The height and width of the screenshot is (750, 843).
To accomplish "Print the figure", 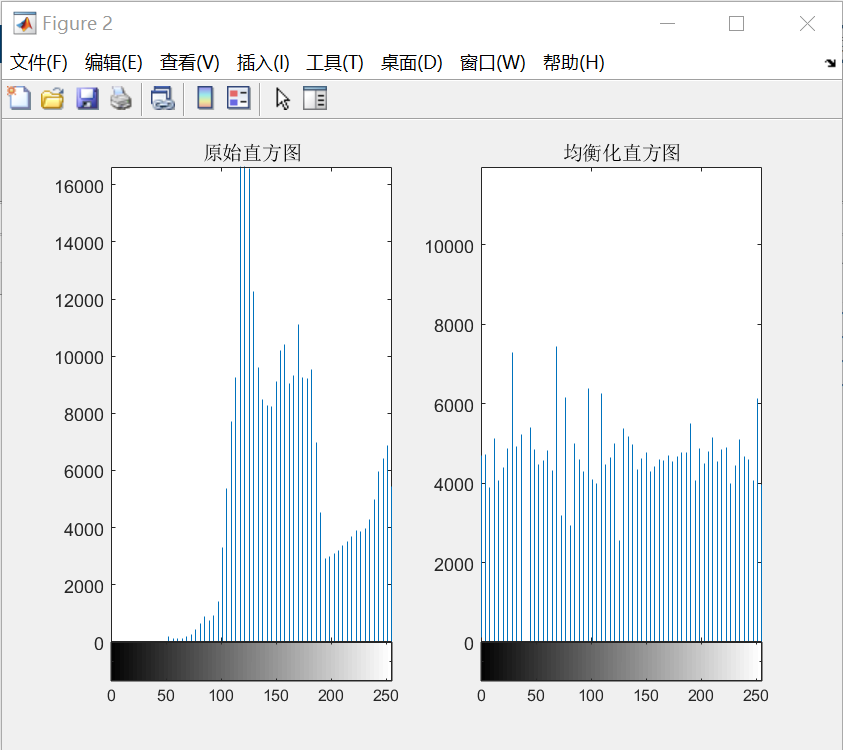I will (120, 98).
